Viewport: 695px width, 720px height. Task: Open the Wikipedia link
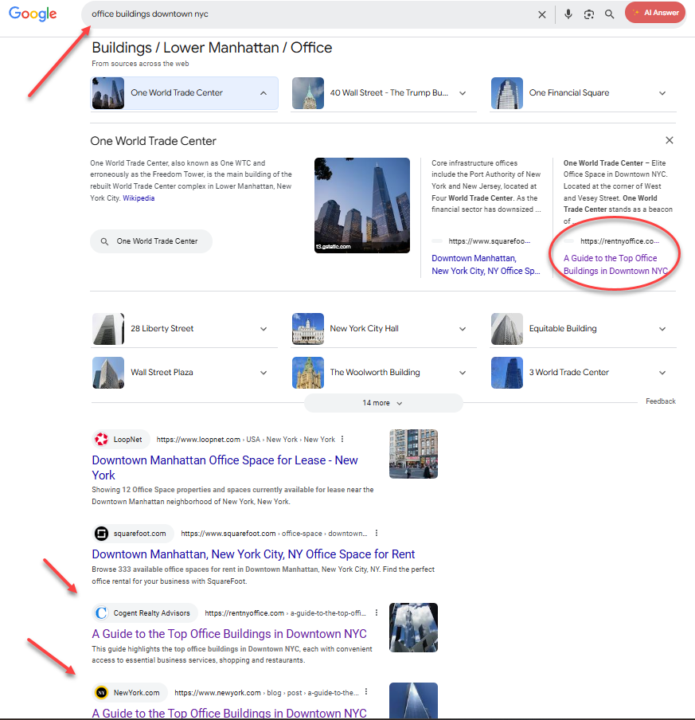click(138, 198)
